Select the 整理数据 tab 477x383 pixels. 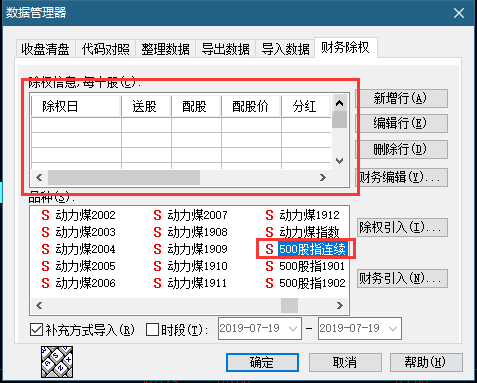pyautogui.click(x=165, y=49)
